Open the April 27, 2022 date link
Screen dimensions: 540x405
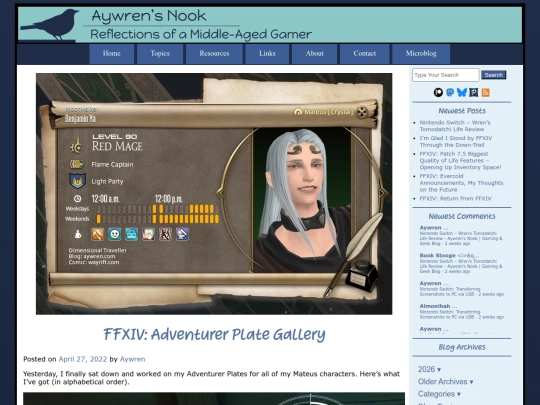pos(83,359)
